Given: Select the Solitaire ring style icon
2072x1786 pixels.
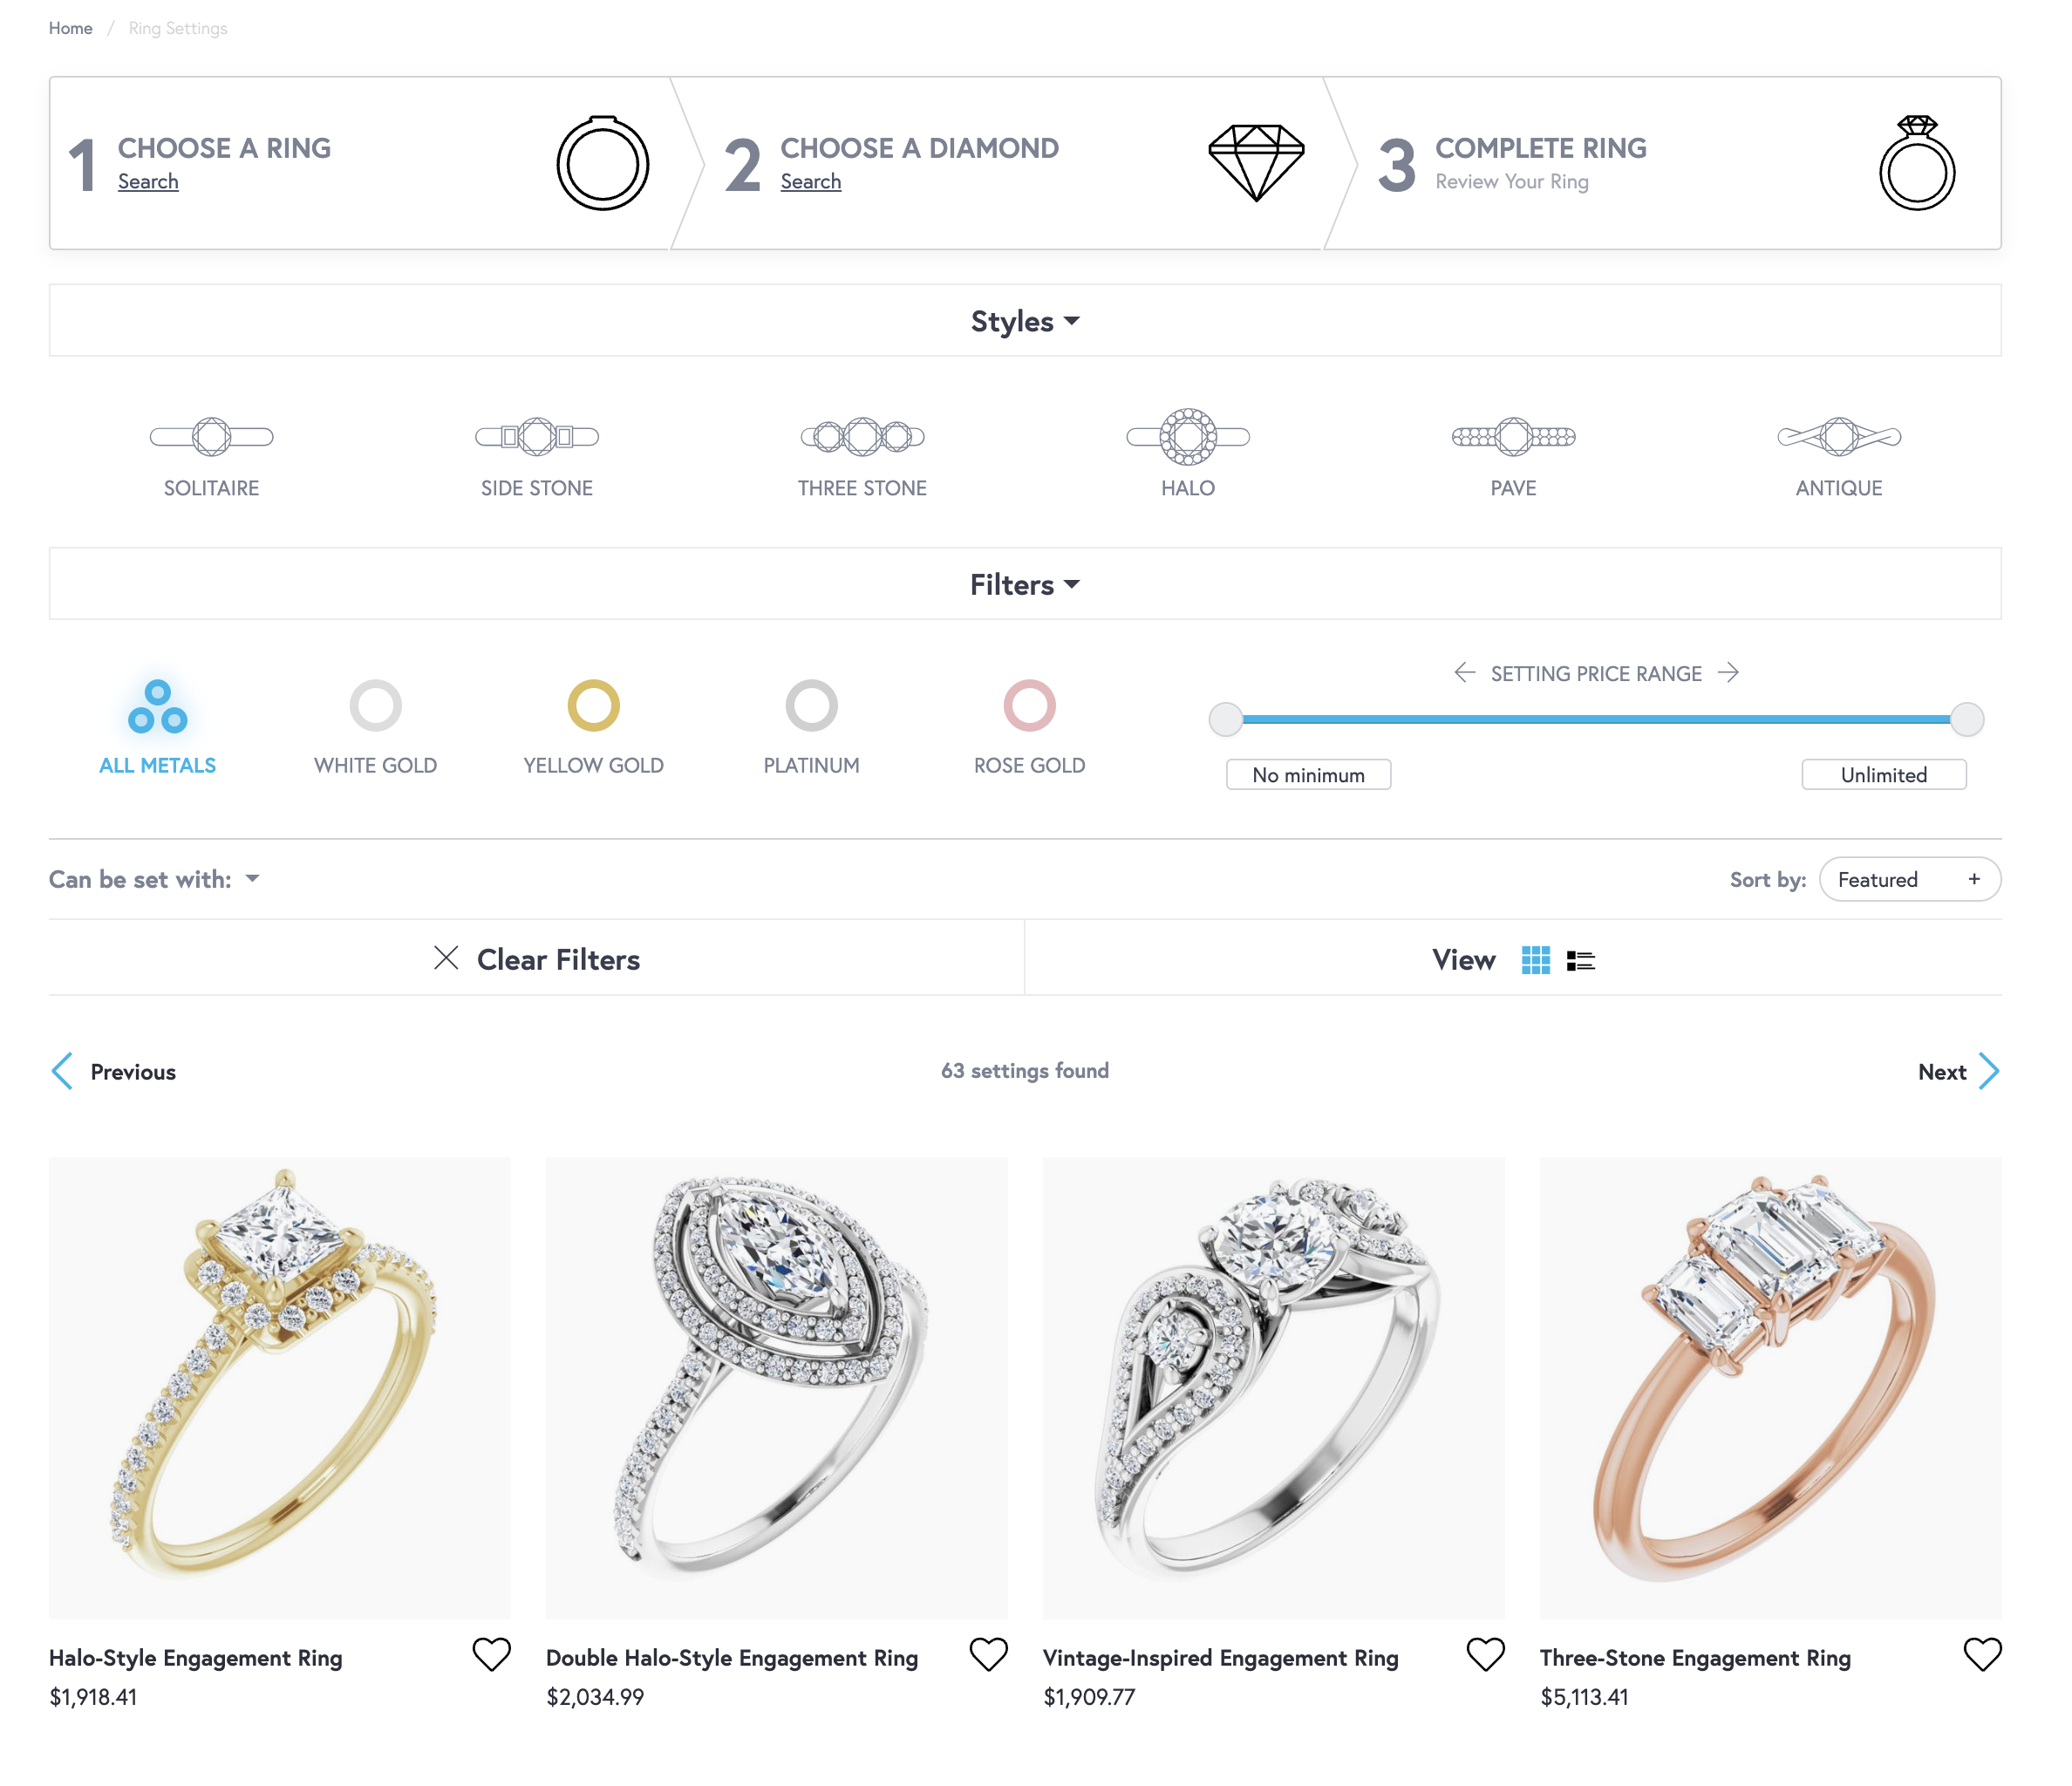Looking at the screenshot, I should coord(211,437).
